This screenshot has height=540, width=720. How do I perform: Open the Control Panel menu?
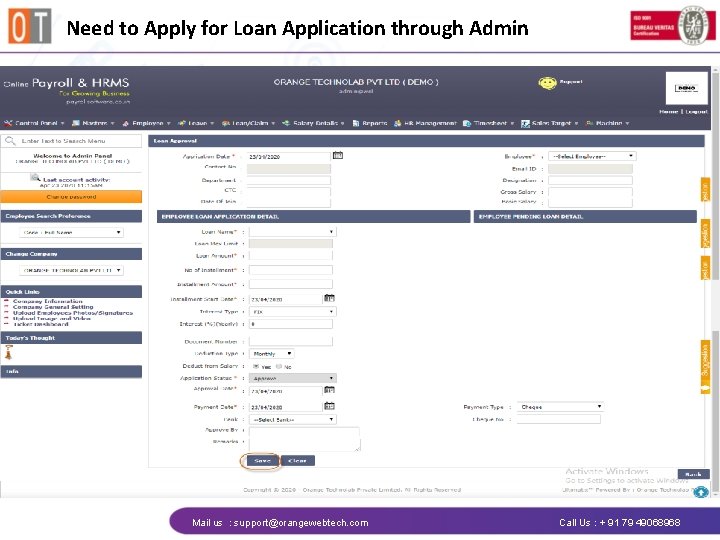36,123
